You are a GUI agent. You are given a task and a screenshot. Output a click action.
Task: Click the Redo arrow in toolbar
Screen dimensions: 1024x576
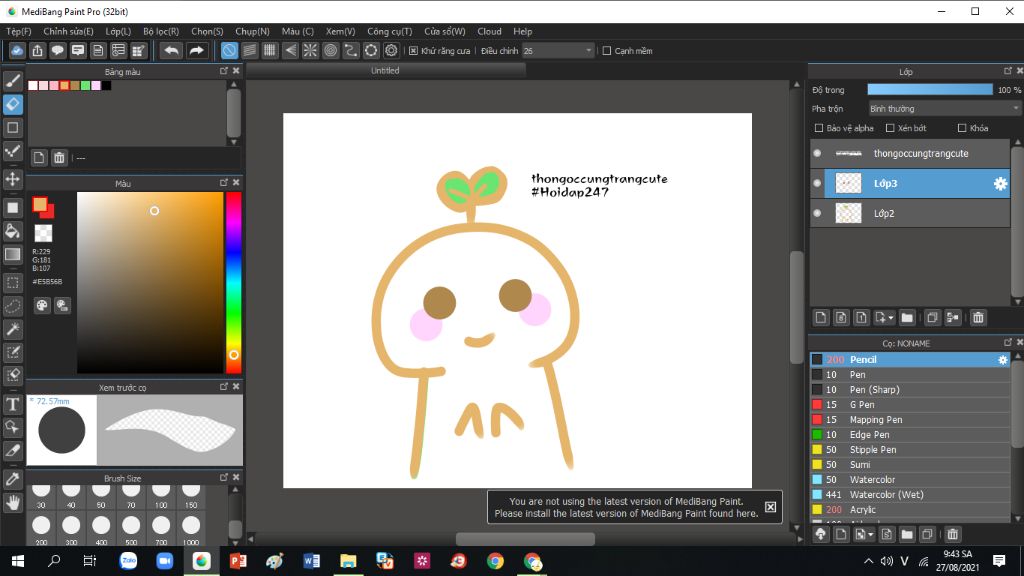click(197, 50)
